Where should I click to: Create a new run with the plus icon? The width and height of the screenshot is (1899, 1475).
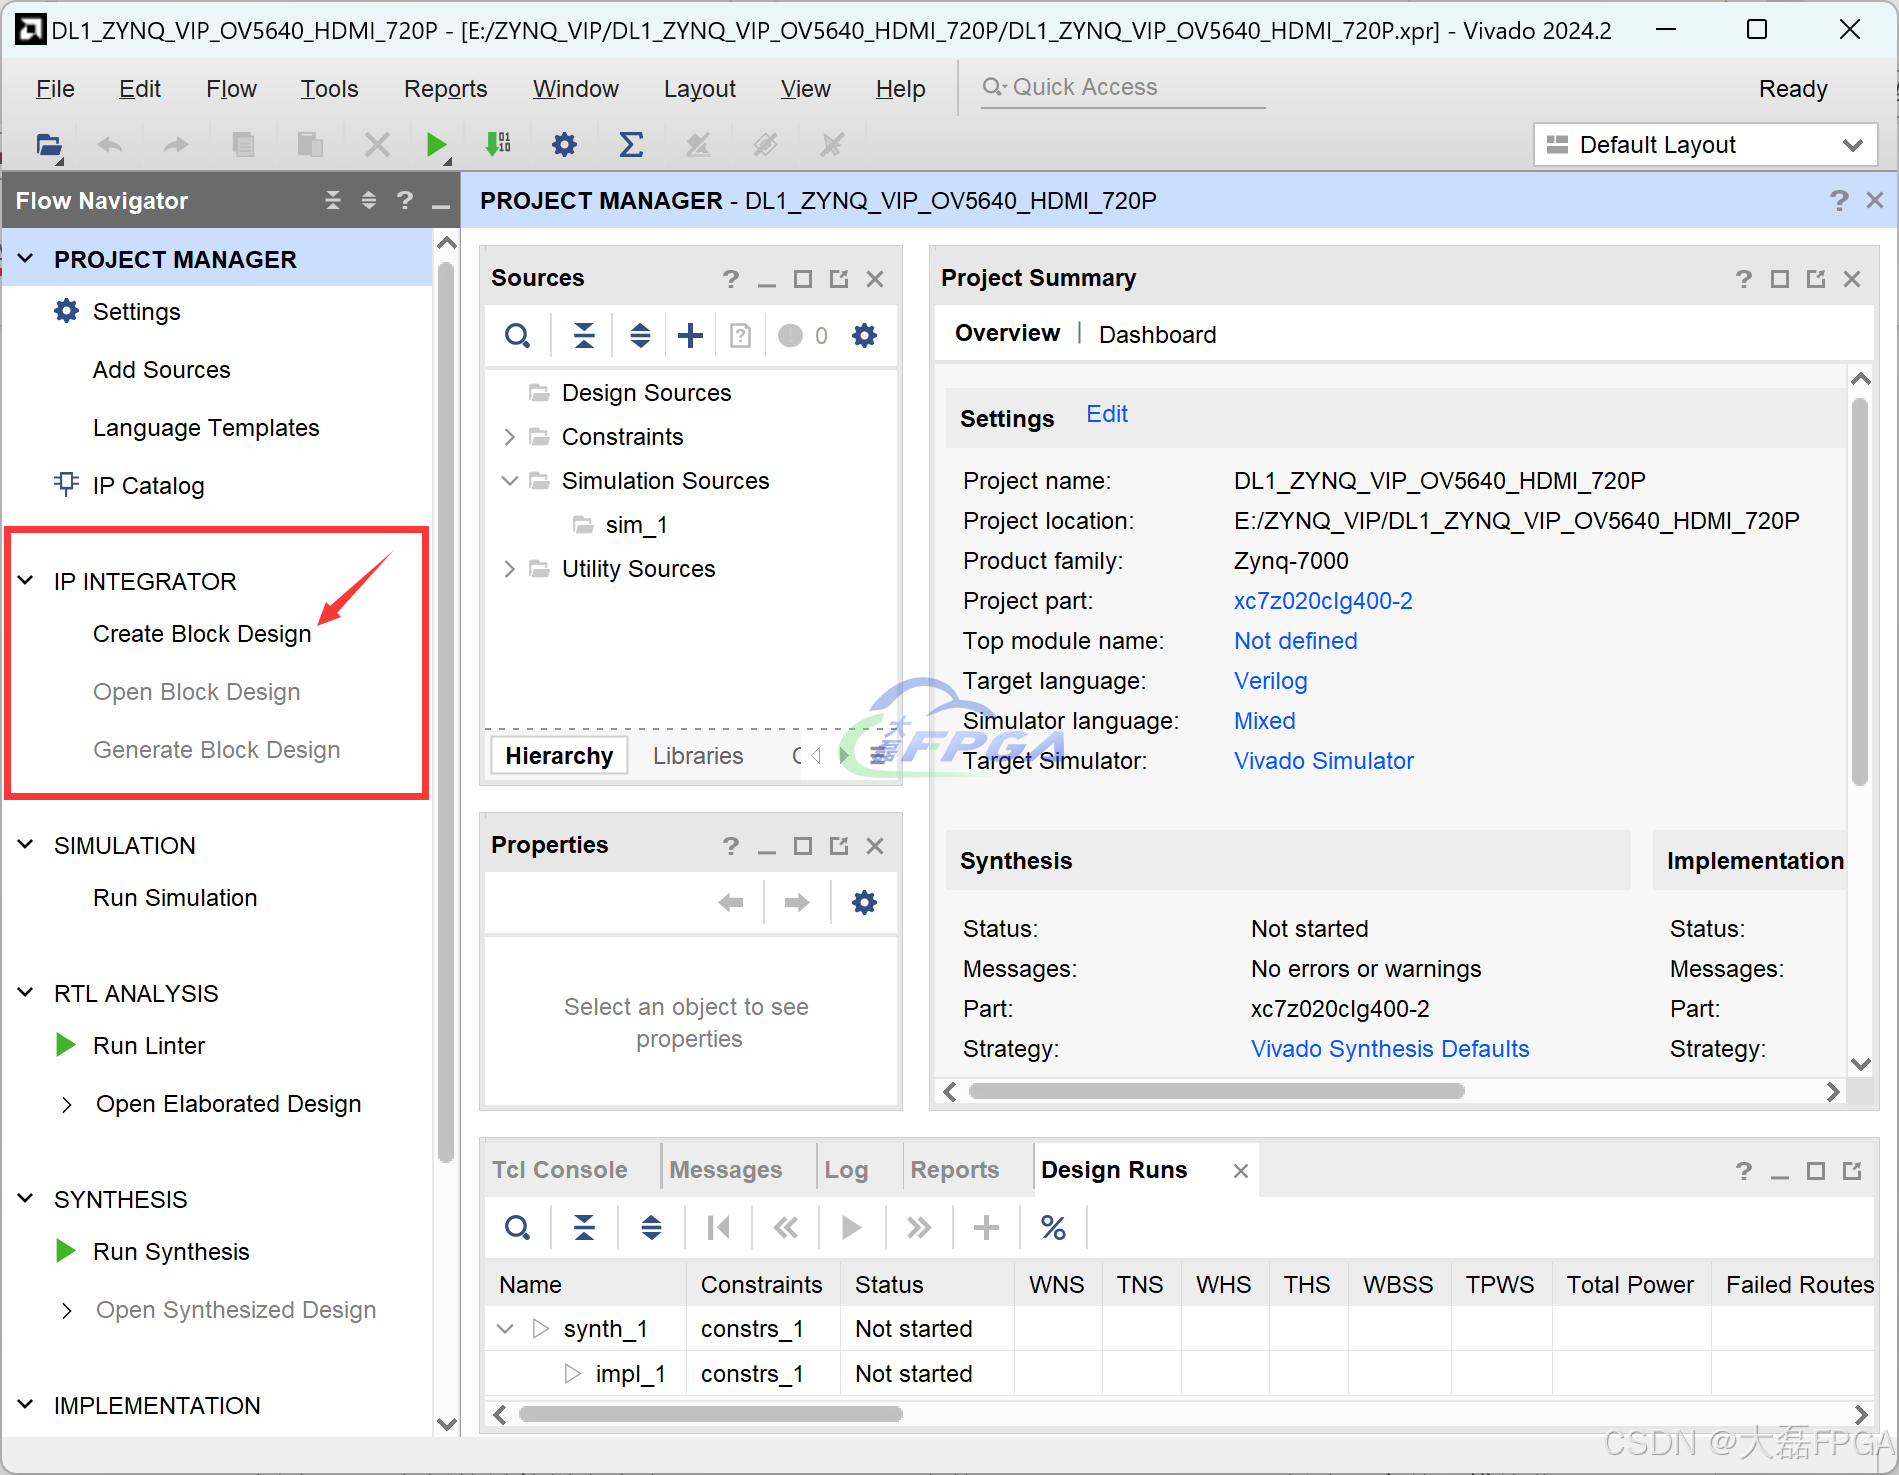click(x=986, y=1227)
